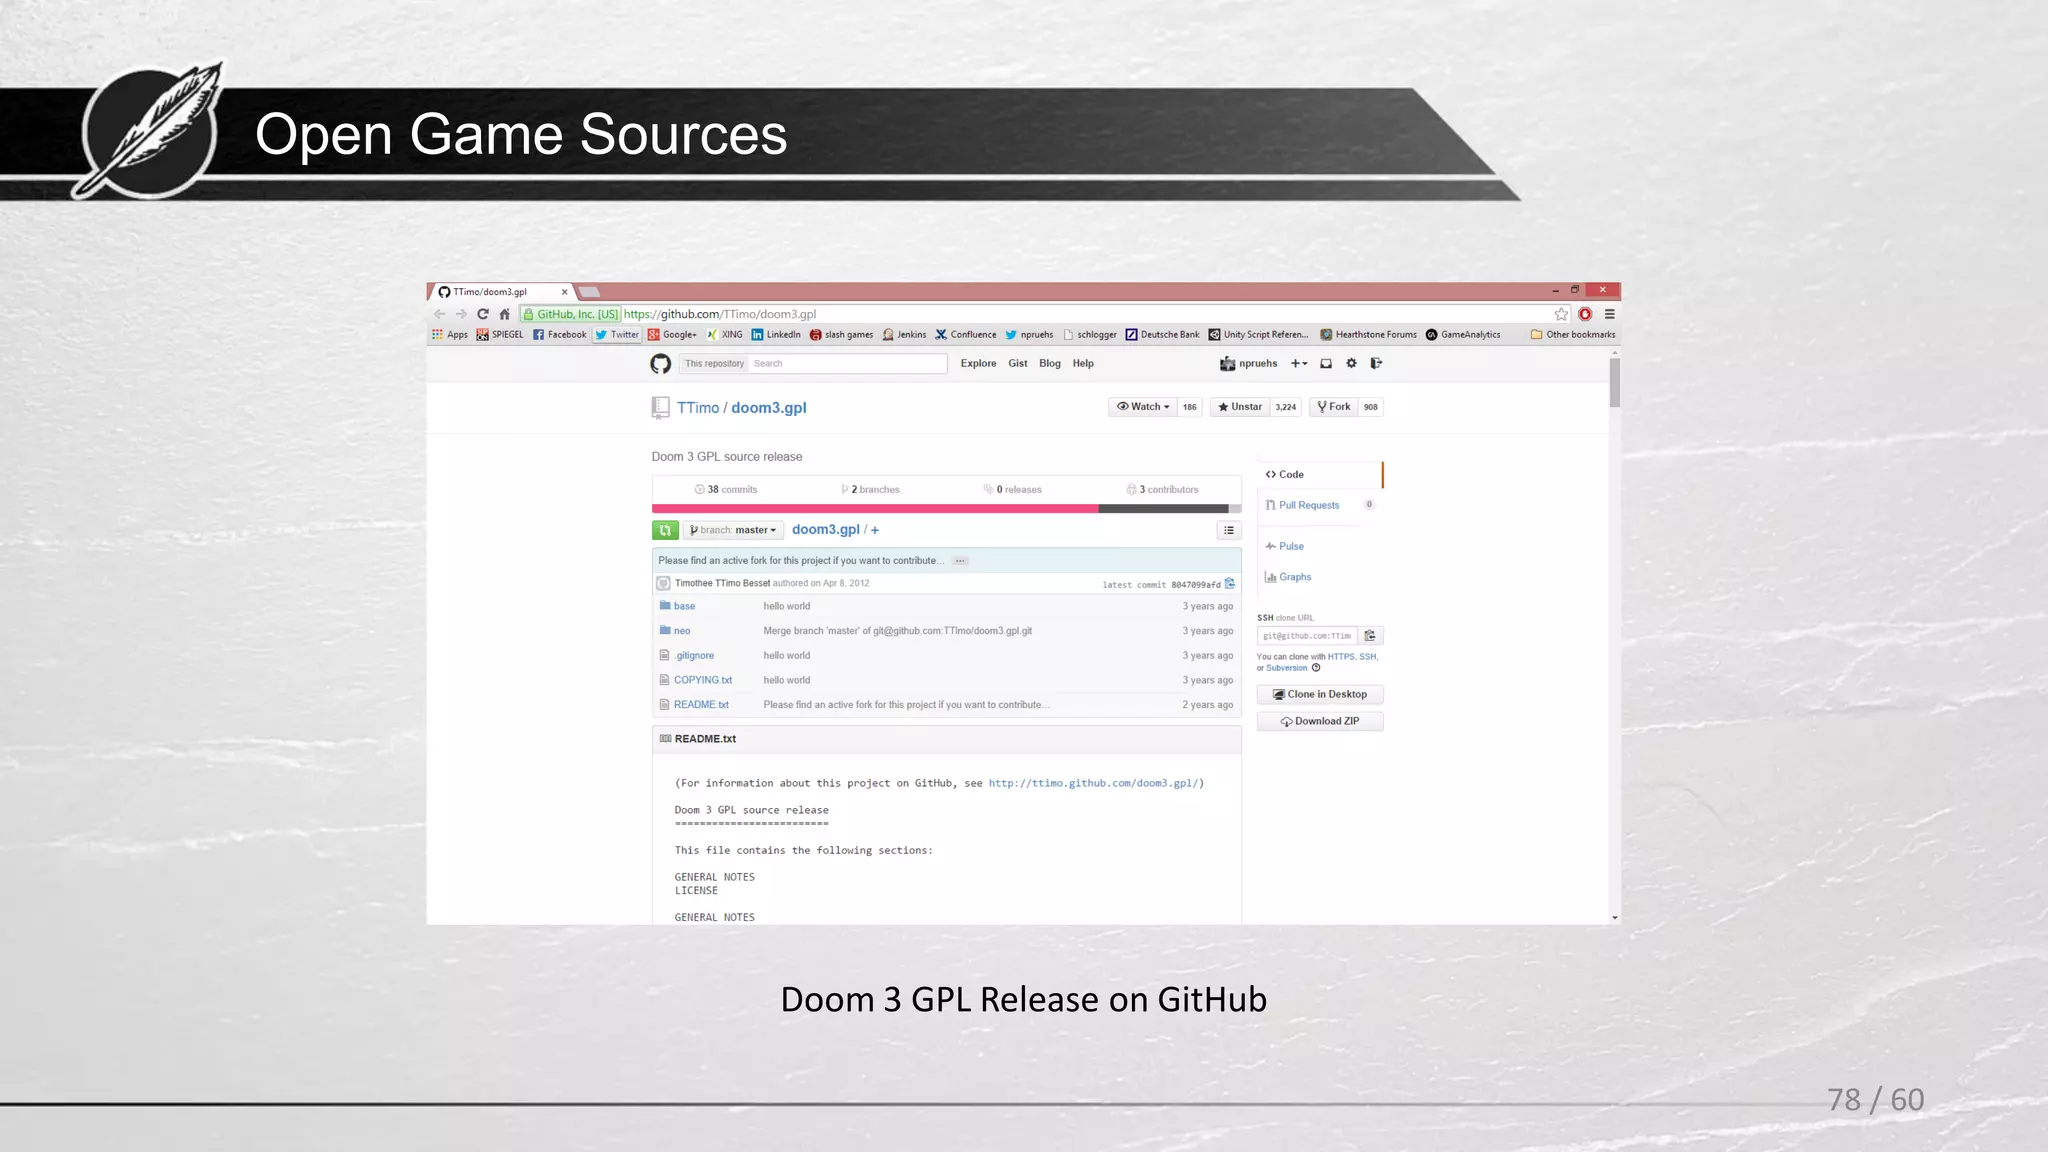Switch clone URL to HTTPS

(1341, 657)
